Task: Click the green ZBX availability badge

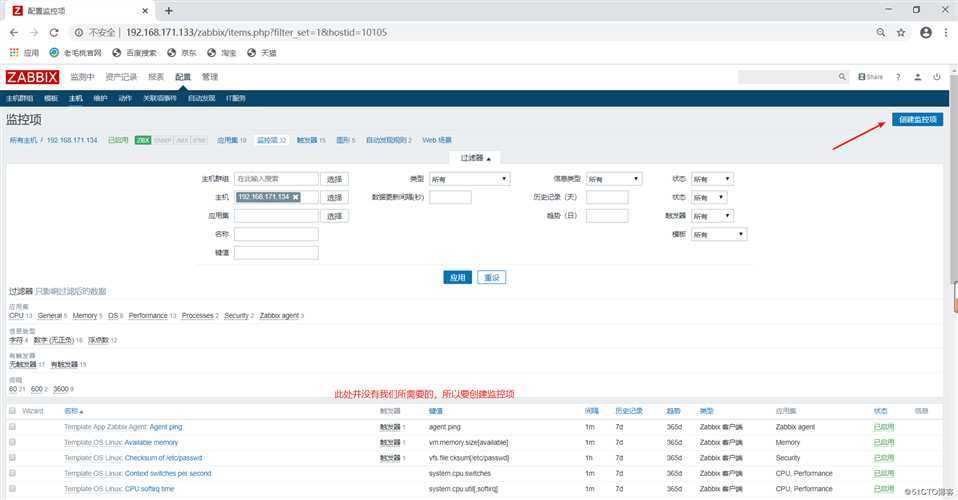Action: pyautogui.click(x=143, y=140)
